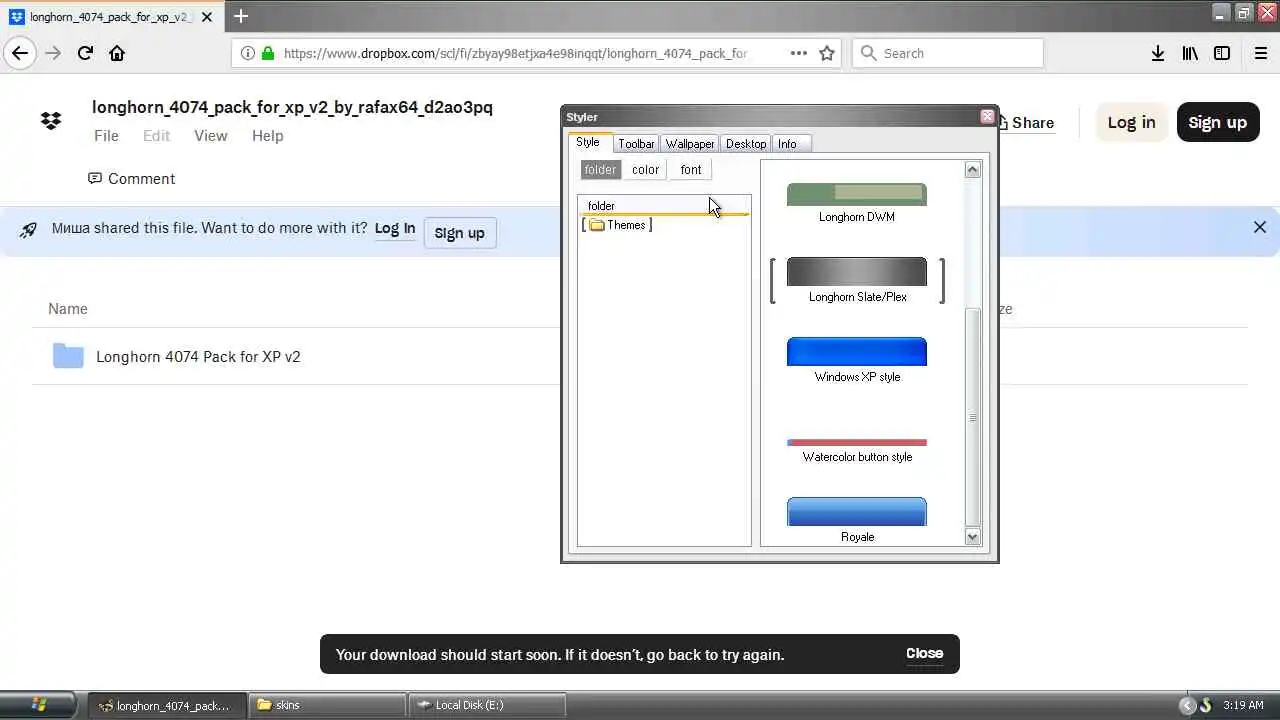Open Longhorn 4074 Pack for XP v2
This screenshot has width=1280, height=720.
point(198,356)
